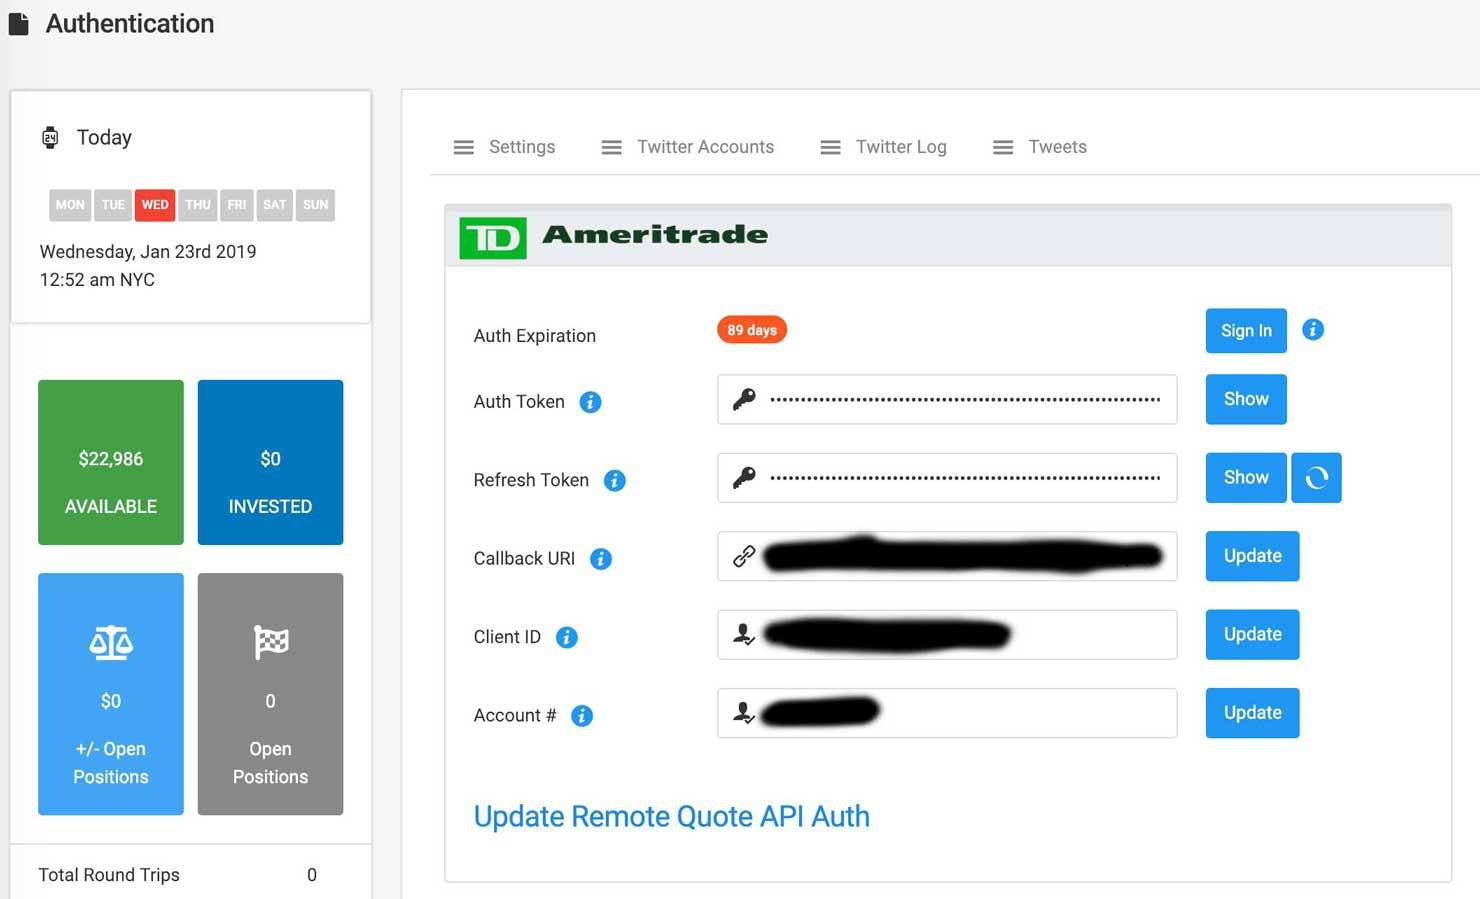Click the $0 INVESTED tile
Screen dimensions: 1480x899
(x=270, y=462)
